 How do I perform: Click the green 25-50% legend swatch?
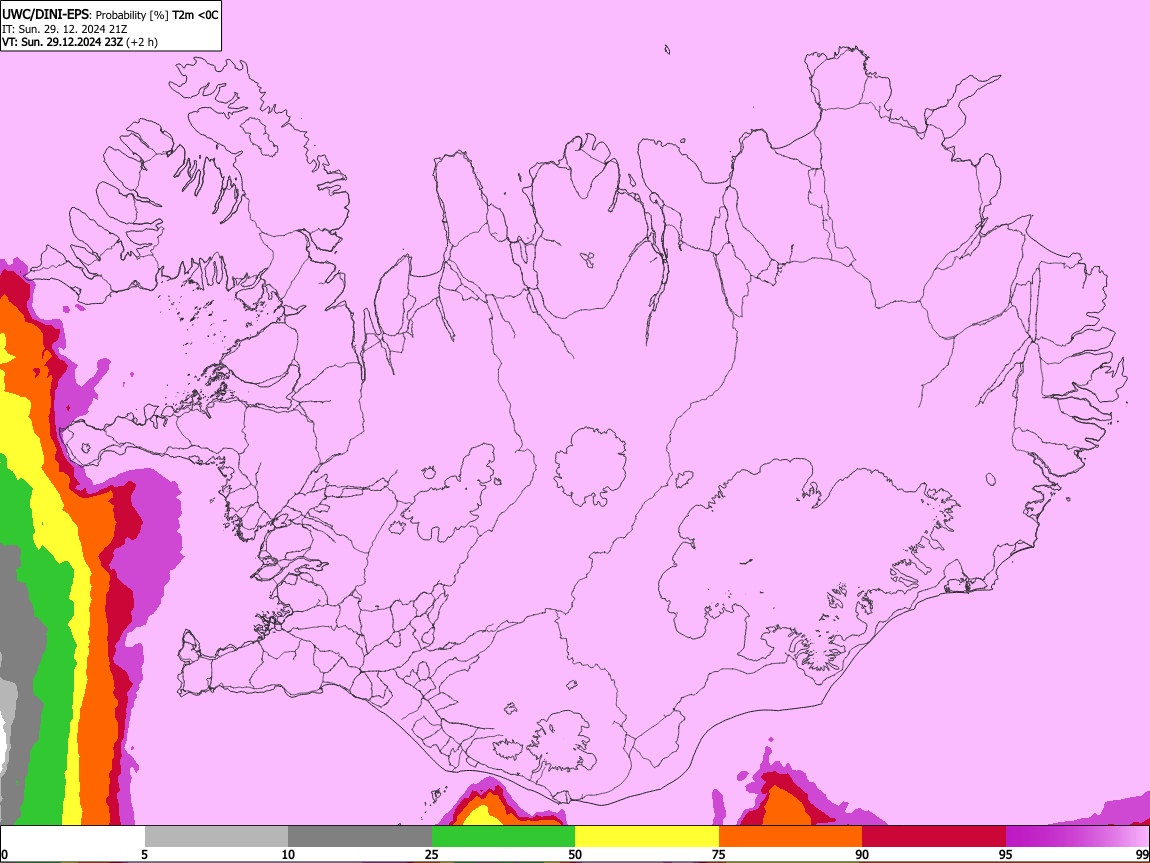pyautogui.click(x=503, y=837)
